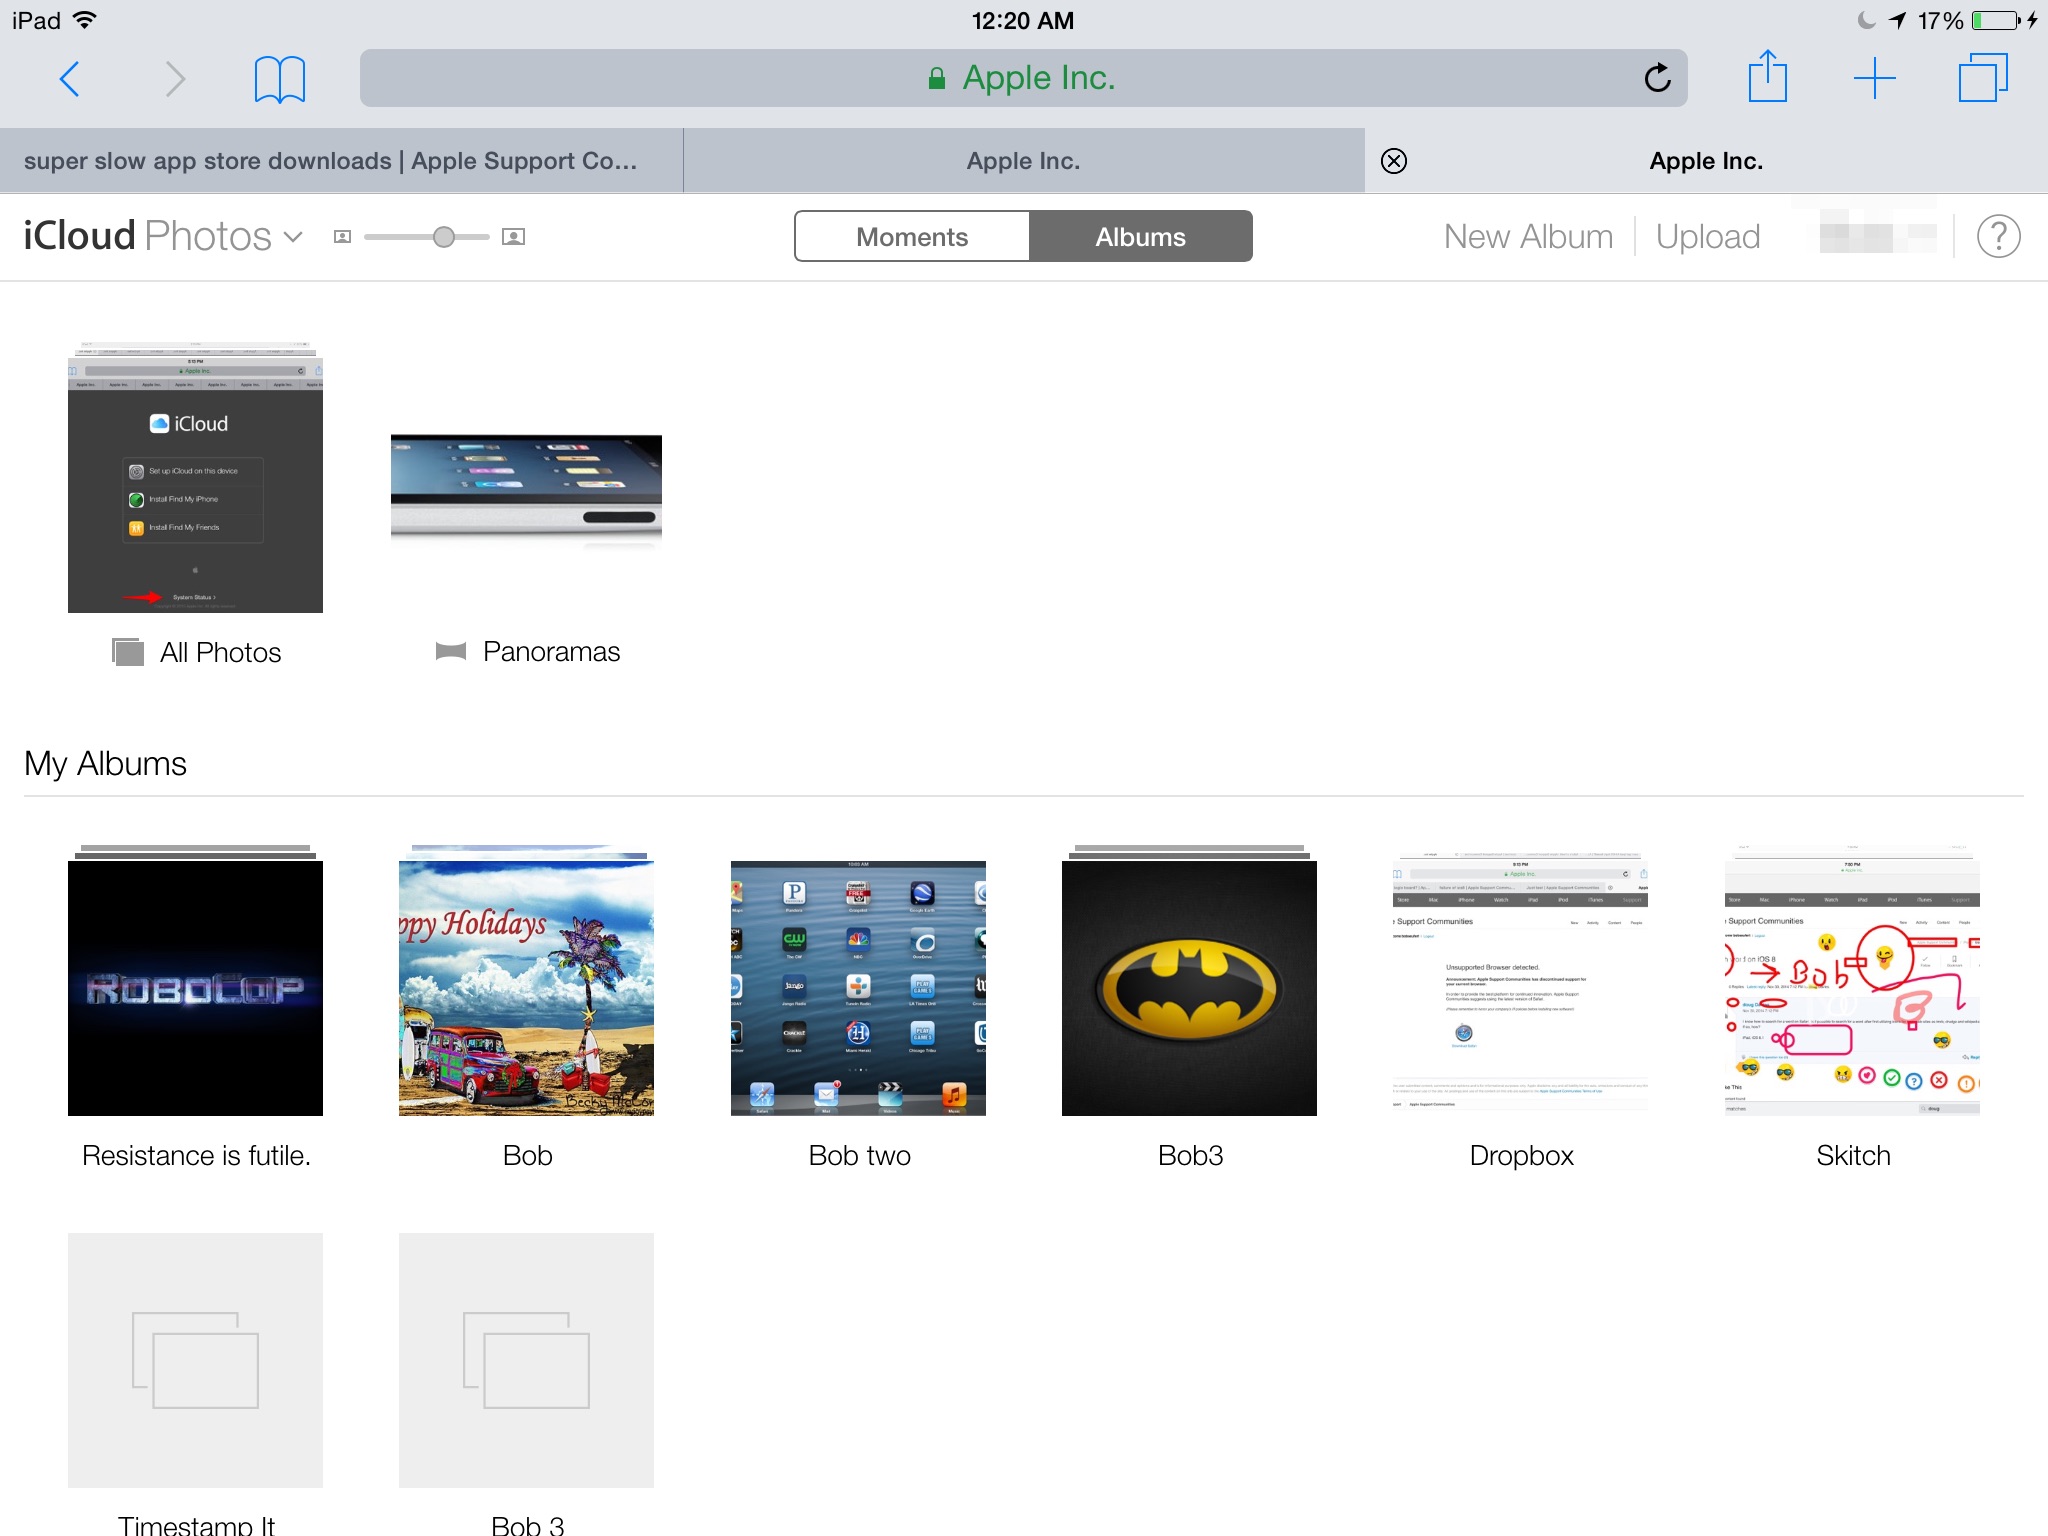
Task: Tap the small thumbnail size icon
Action: [x=342, y=237]
